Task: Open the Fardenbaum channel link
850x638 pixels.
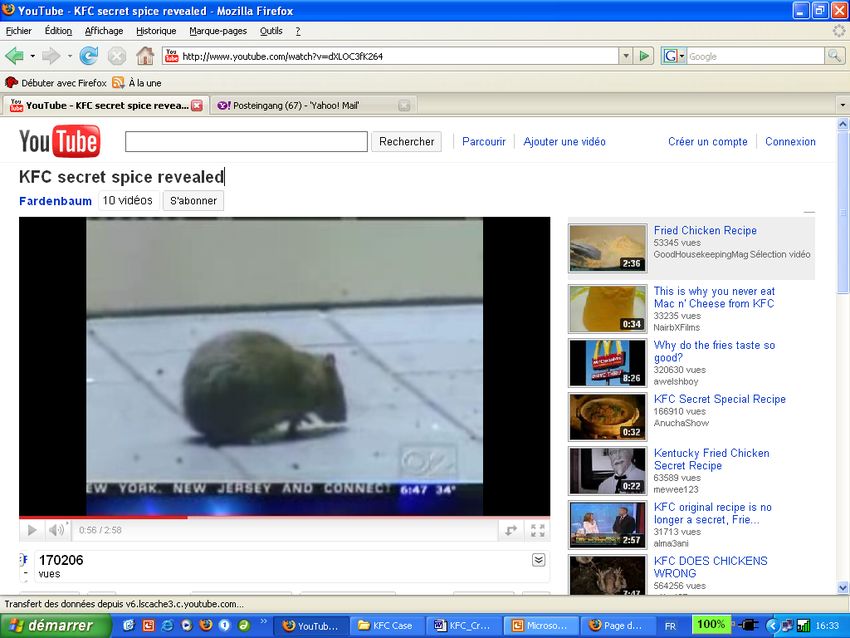Action: [55, 201]
